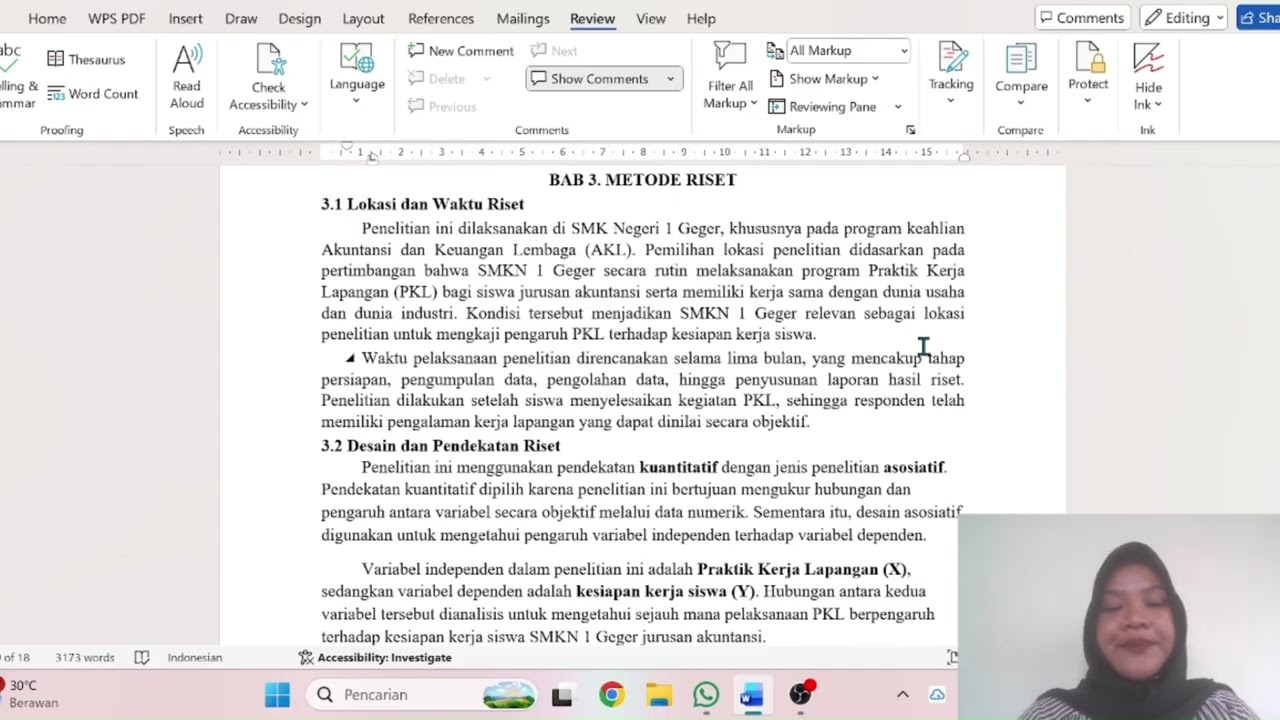The height and width of the screenshot is (720, 1280).
Task: Open the Insert tab
Action: pos(185,18)
